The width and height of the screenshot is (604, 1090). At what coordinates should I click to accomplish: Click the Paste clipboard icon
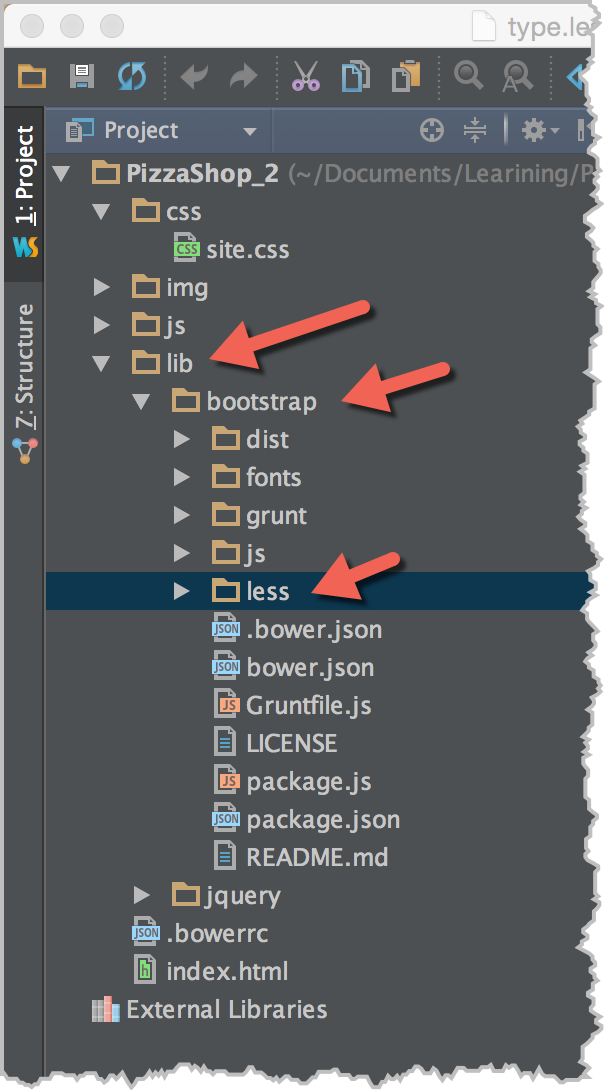click(406, 76)
